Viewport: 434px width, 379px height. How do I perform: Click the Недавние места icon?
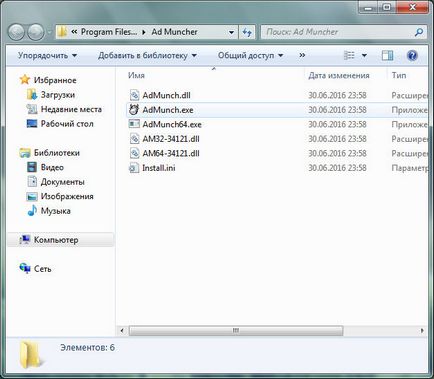pos(32,109)
